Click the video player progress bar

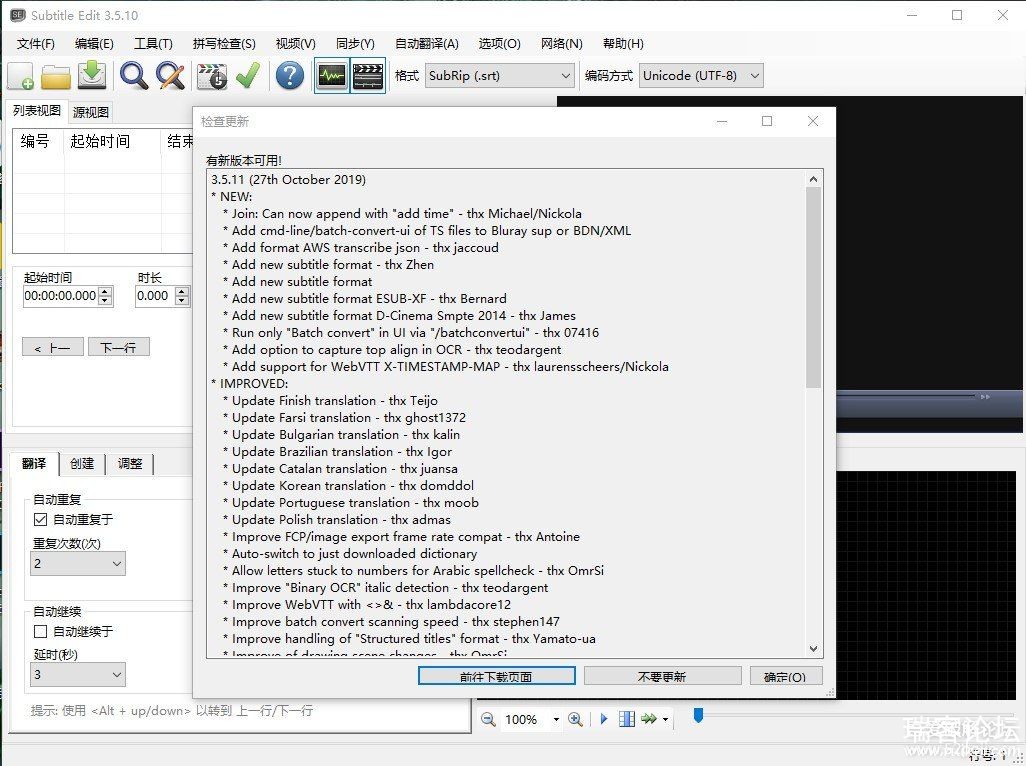(x=904, y=396)
